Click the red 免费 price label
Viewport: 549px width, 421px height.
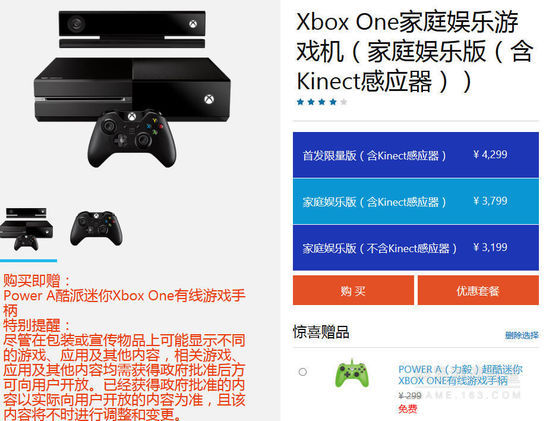coord(408,409)
